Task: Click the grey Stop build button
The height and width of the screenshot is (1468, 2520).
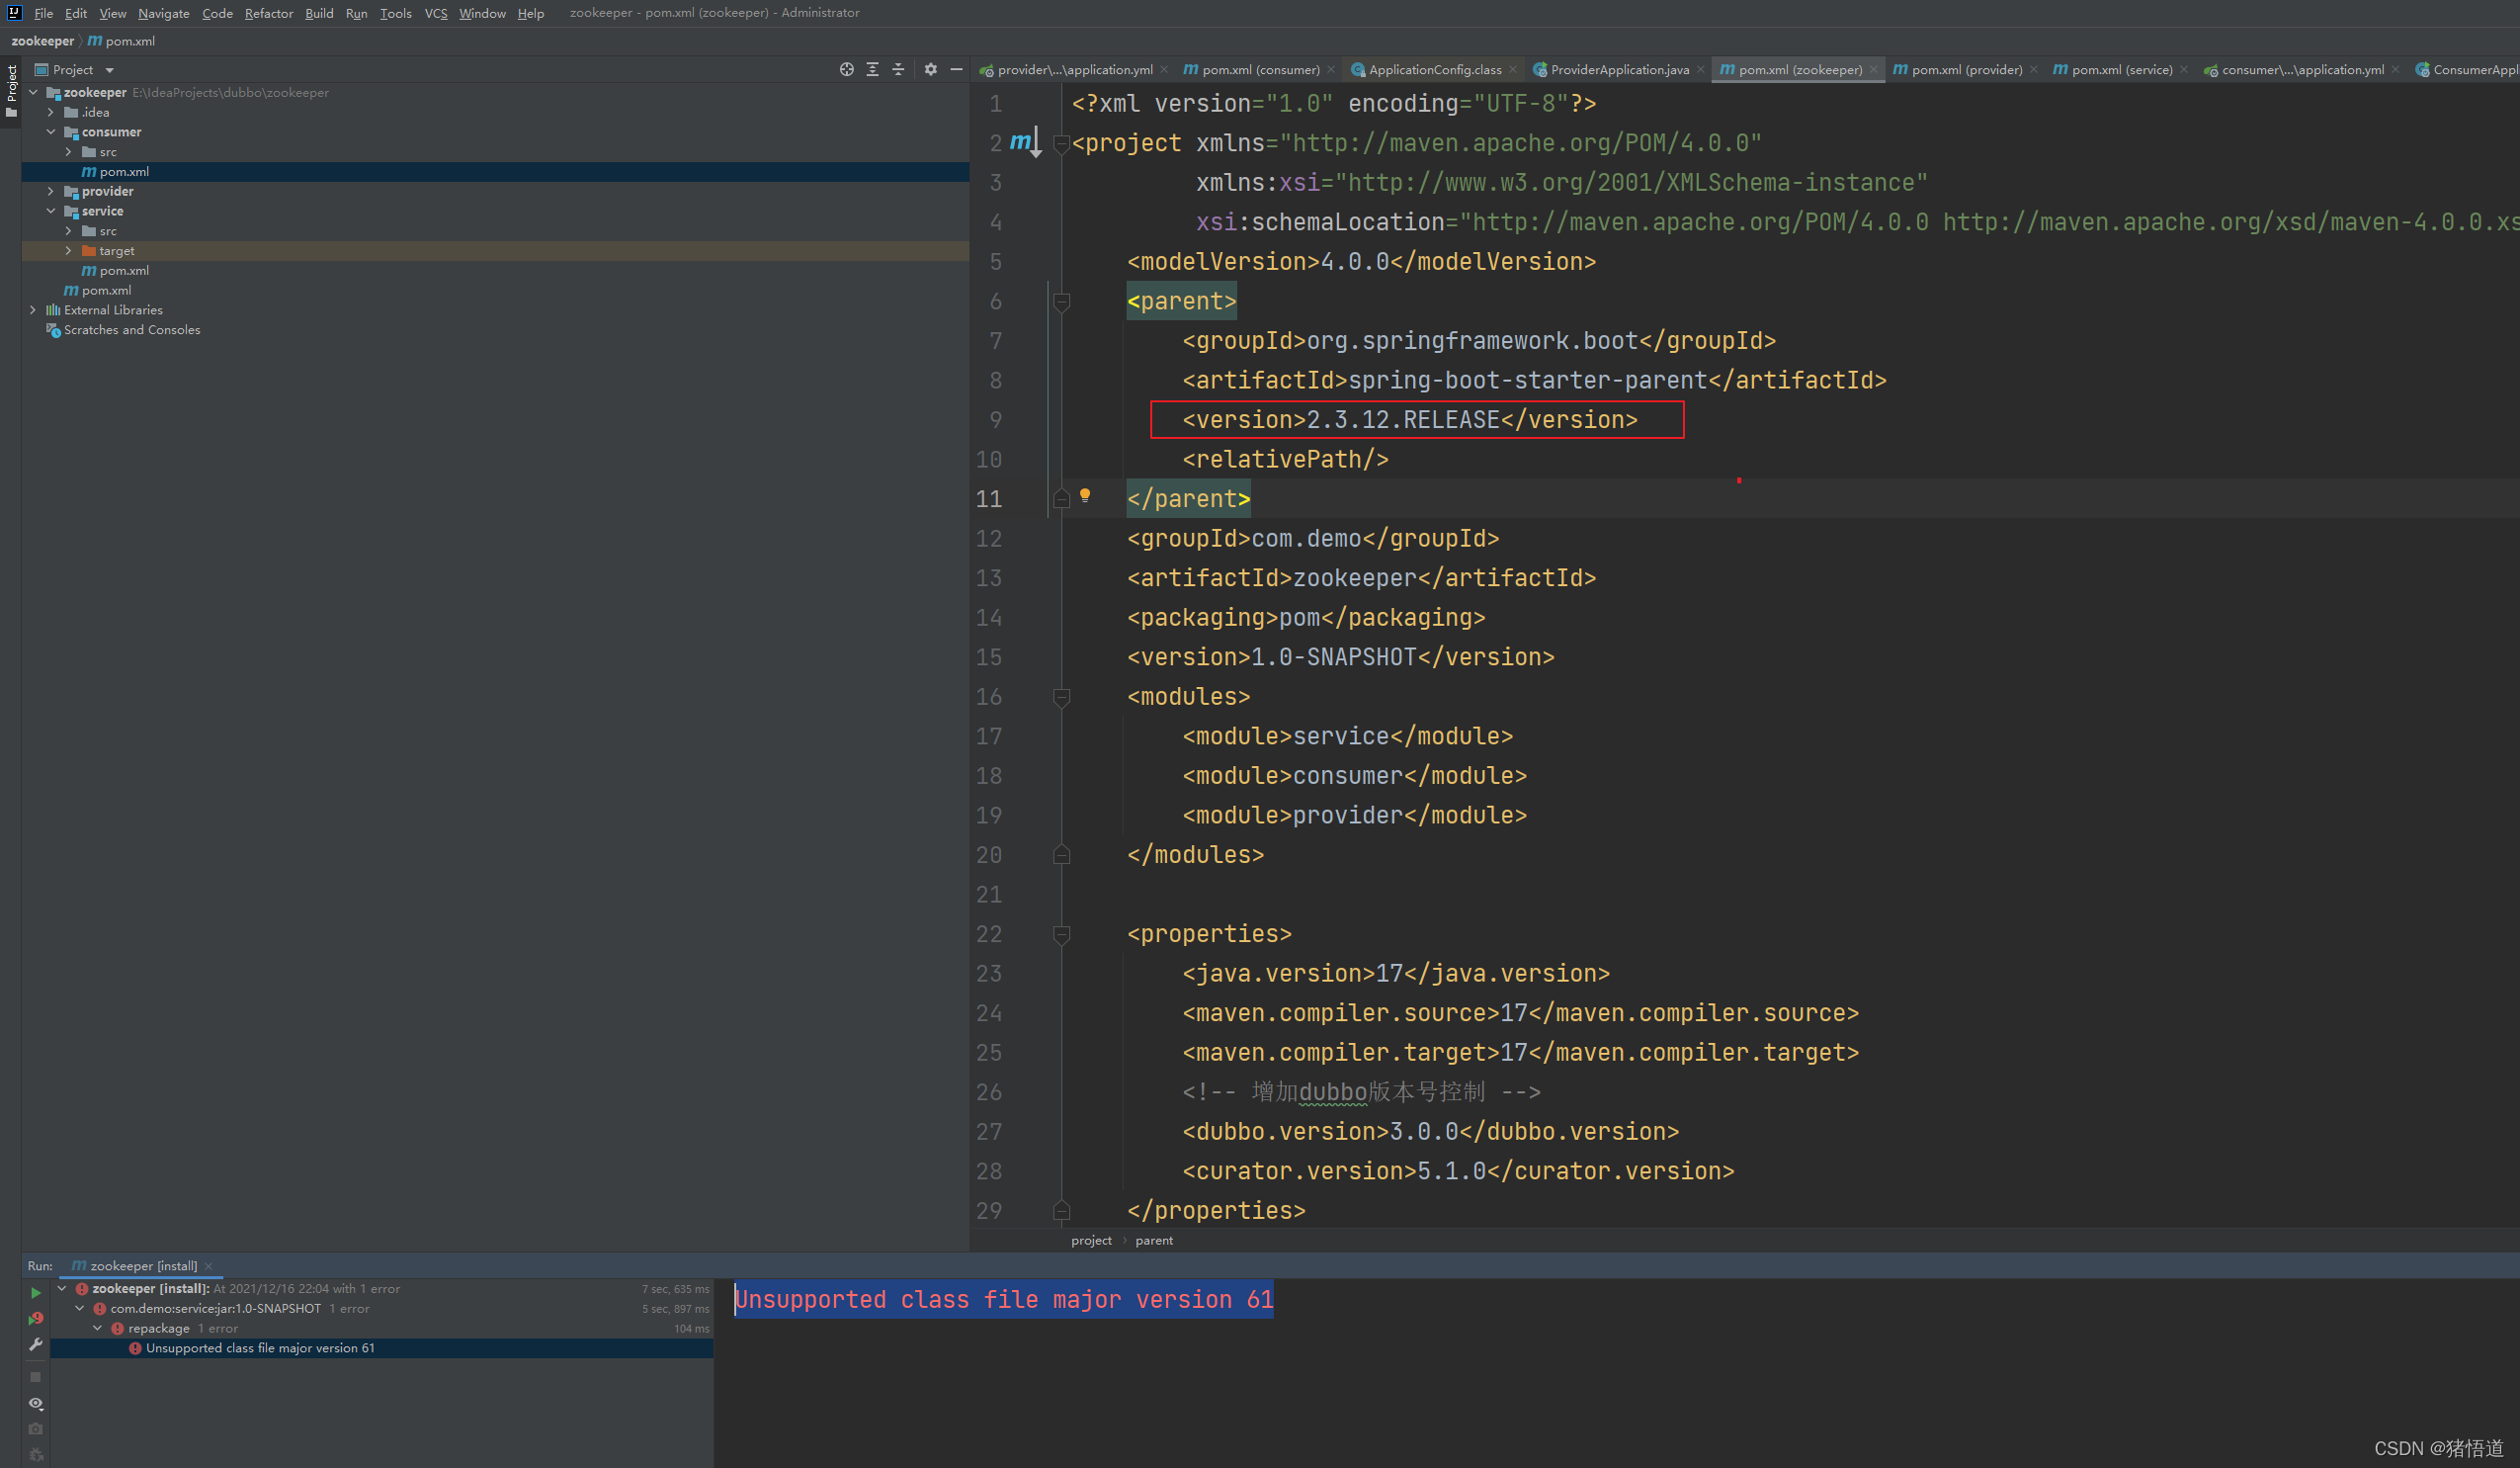Action: (x=35, y=1377)
